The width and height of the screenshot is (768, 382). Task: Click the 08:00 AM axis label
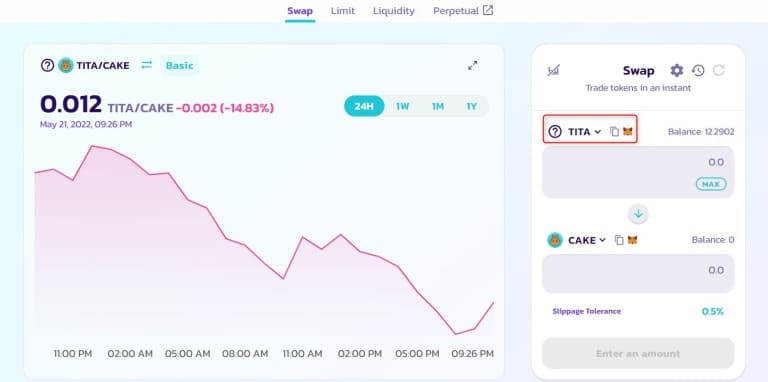(x=245, y=354)
